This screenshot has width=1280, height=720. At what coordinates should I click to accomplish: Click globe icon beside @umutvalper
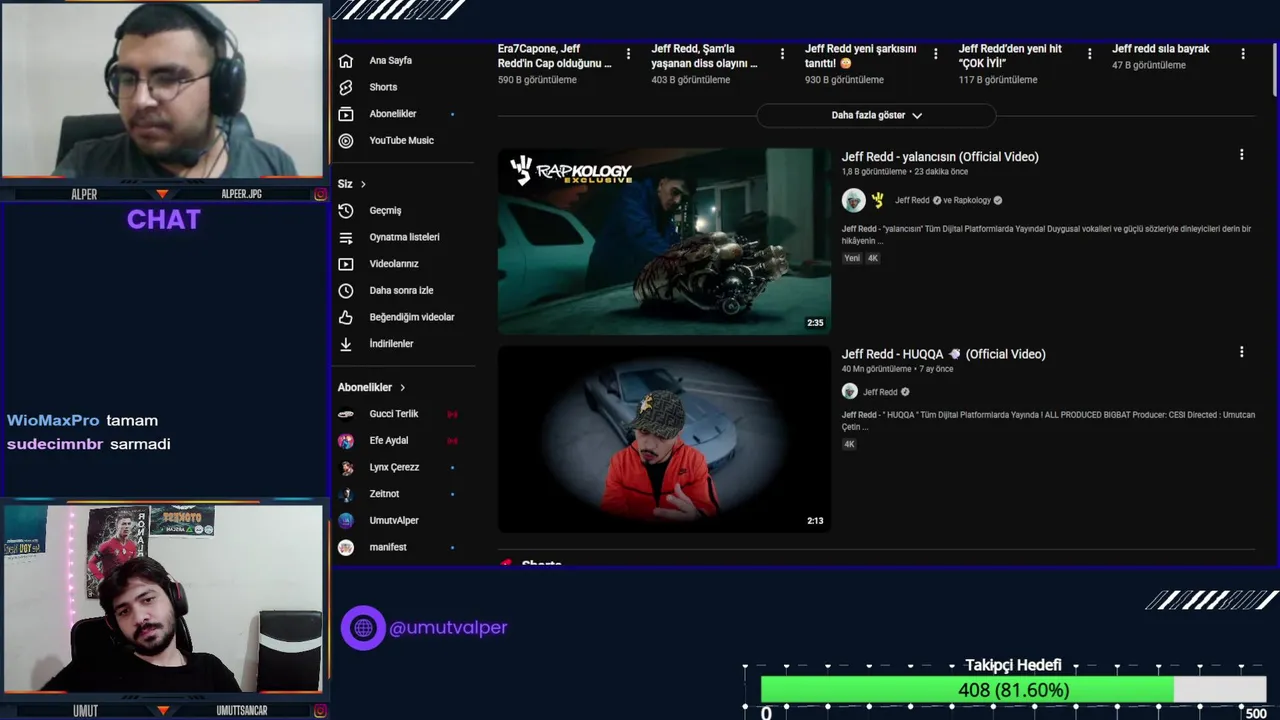click(363, 628)
